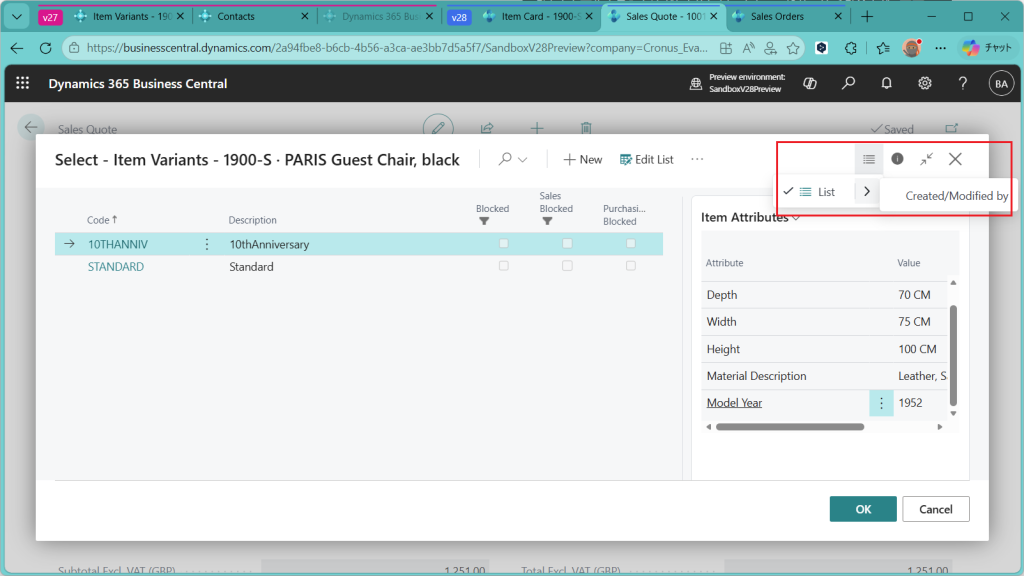This screenshot has width=1024, height=576.
Task: Toggle the FactBox information pane icon
Action: 897,159
